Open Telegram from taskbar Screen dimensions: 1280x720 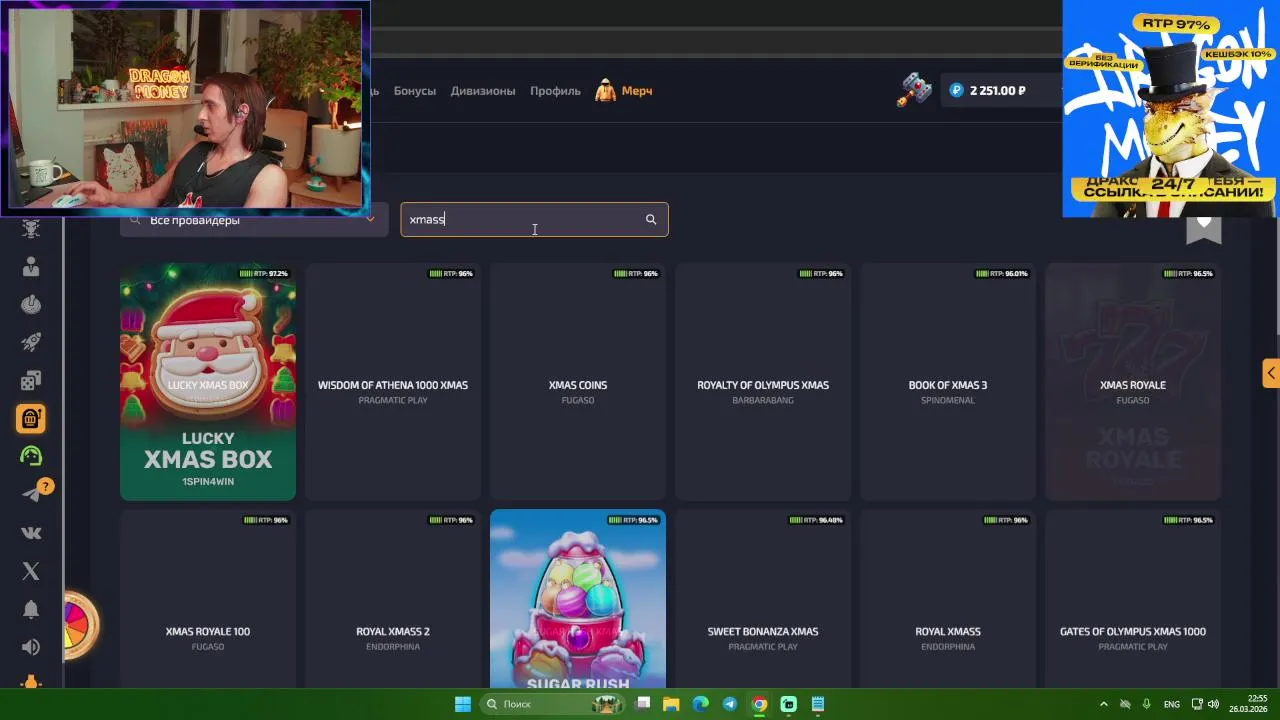[730, 704]
